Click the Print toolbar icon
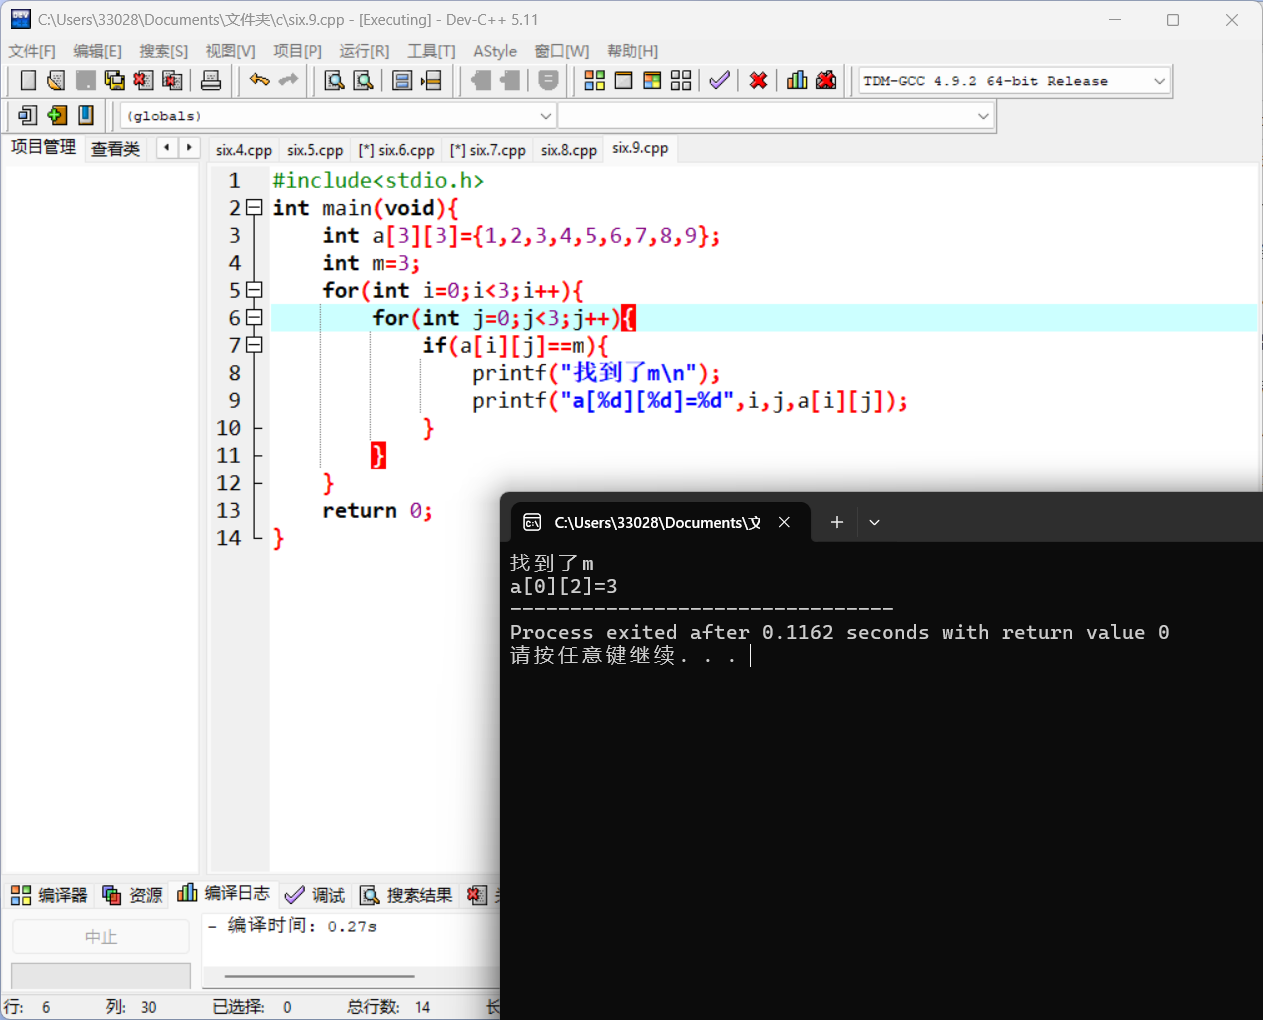The image size is (1263, 1020). [x=211, y=80]
